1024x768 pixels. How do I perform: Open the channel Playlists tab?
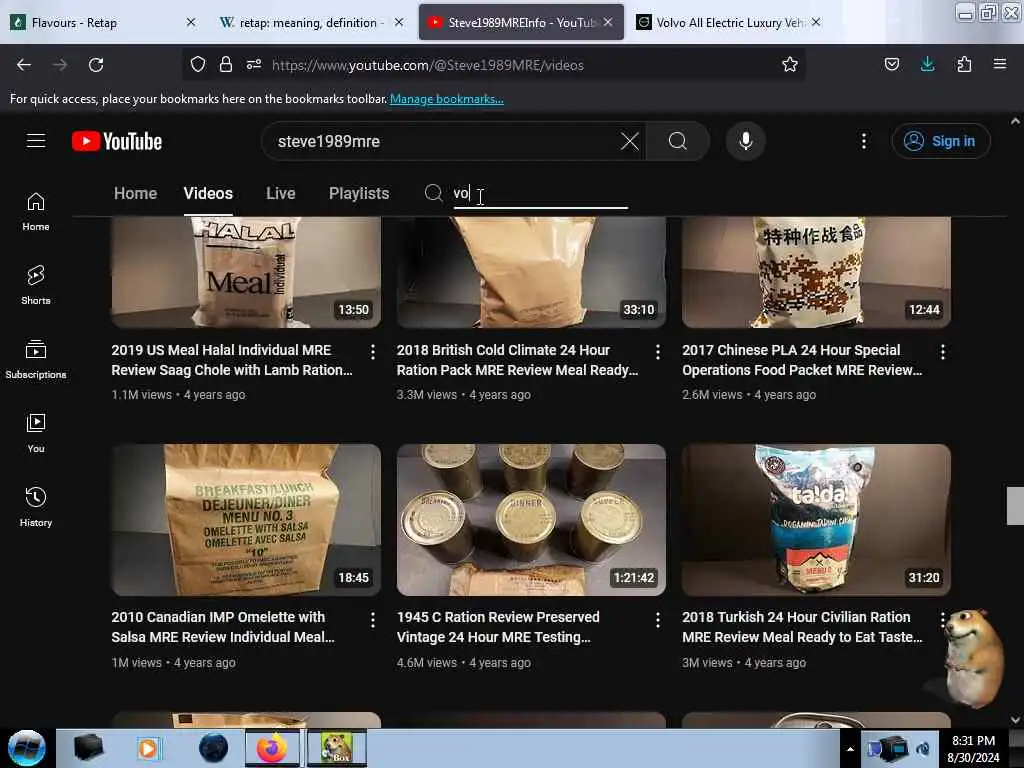[x=359, y=193]
